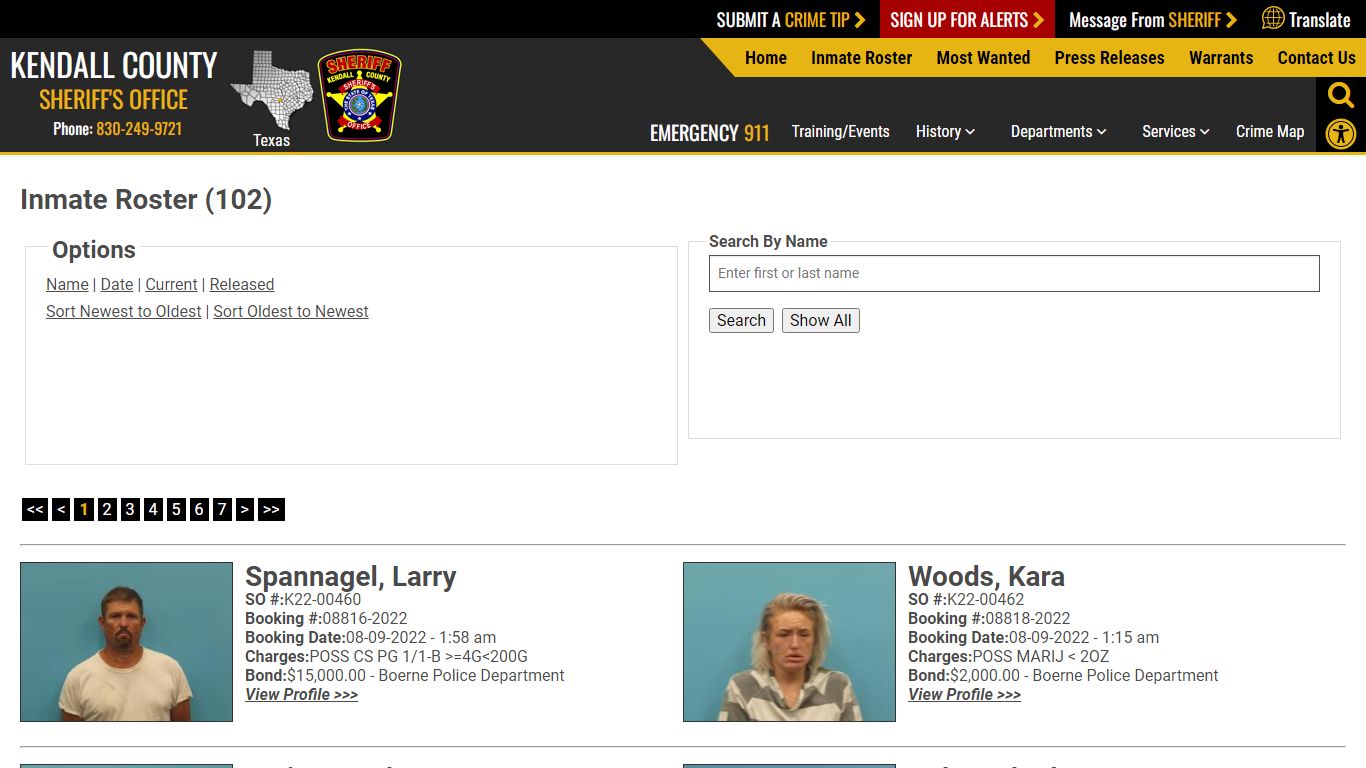
Task: Go to the next page with >
Action: (x=245, y=509)
